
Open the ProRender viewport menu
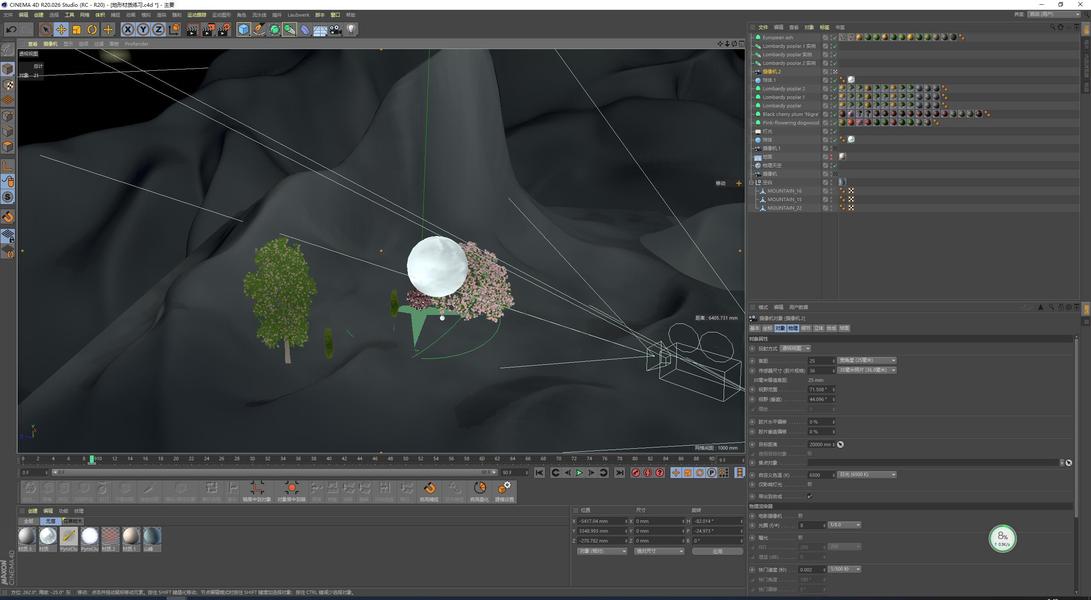click(136, 44)
